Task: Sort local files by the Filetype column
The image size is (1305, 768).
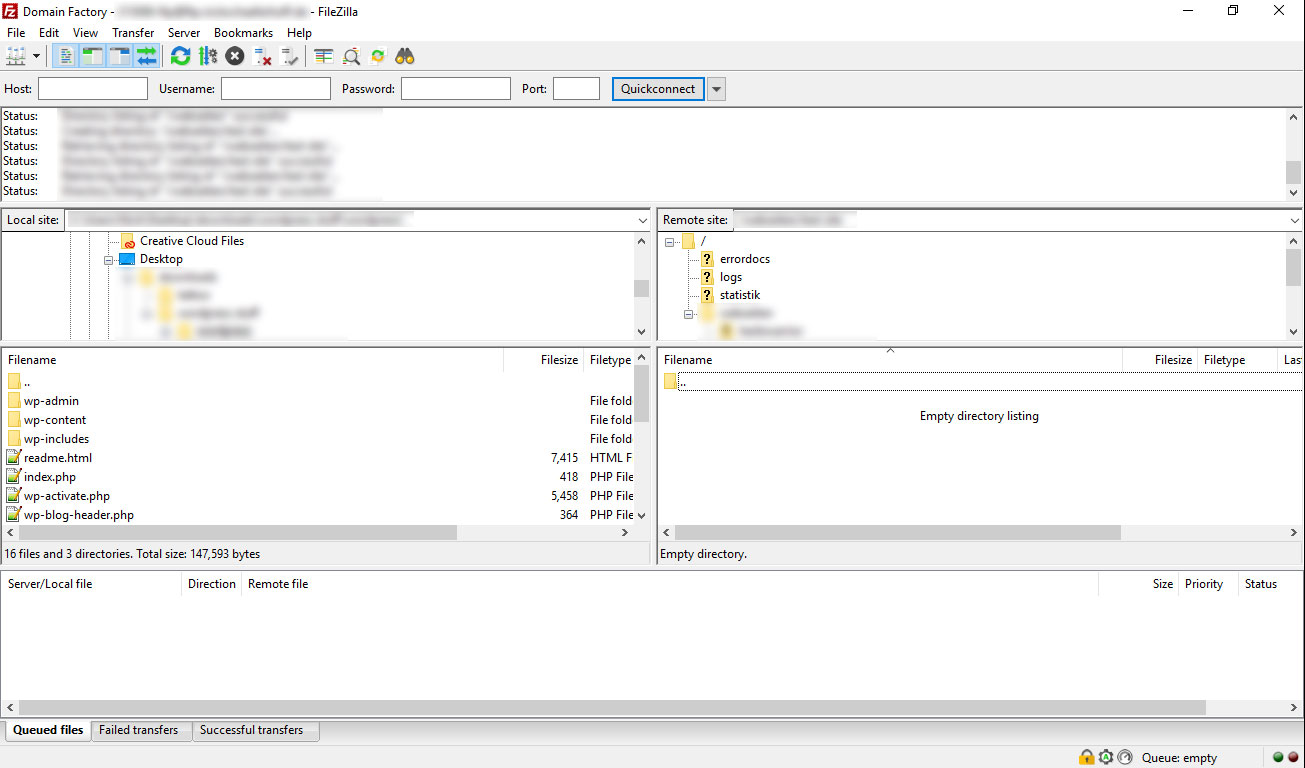Action: (609, 360)
